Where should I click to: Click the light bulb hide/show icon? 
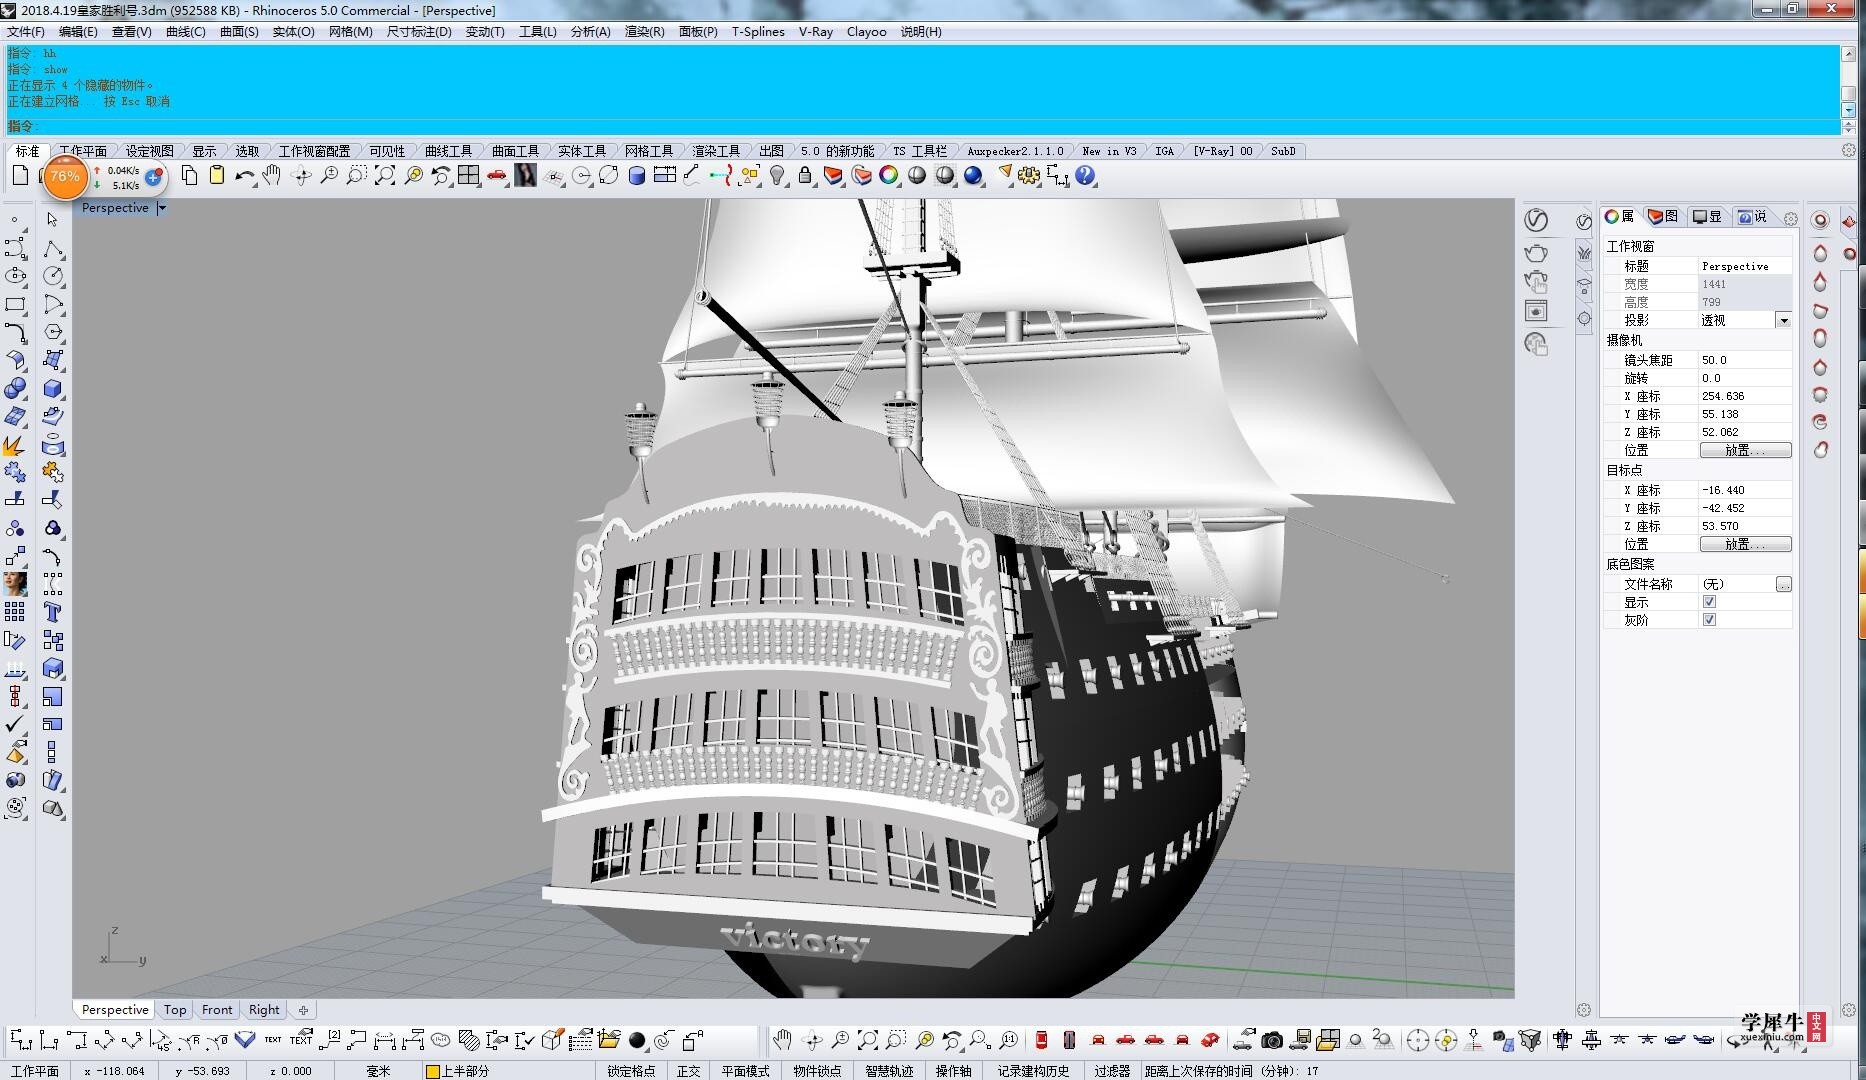click(x=777, y=176)
